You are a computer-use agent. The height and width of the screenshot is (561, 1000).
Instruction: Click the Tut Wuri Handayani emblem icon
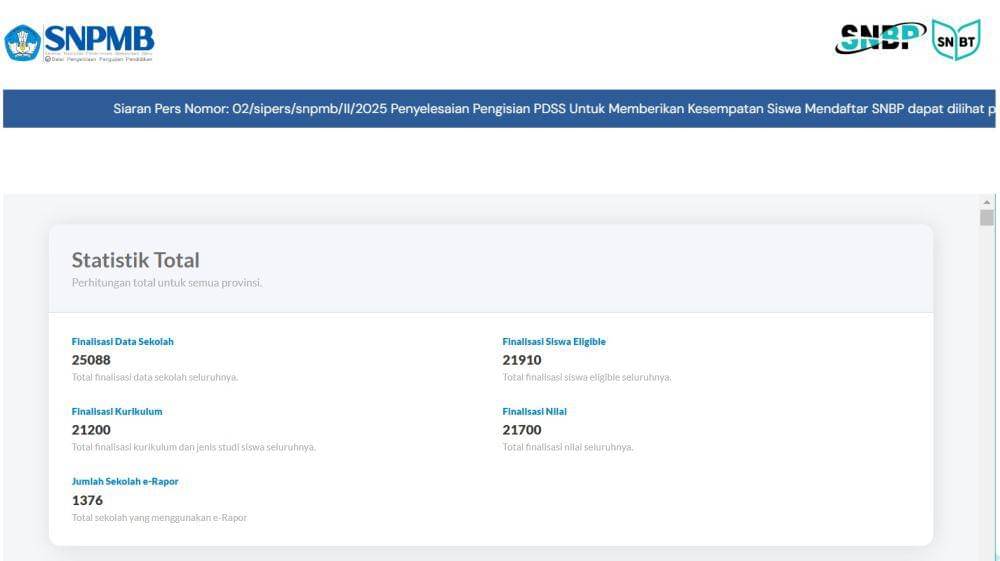(23, 43)
